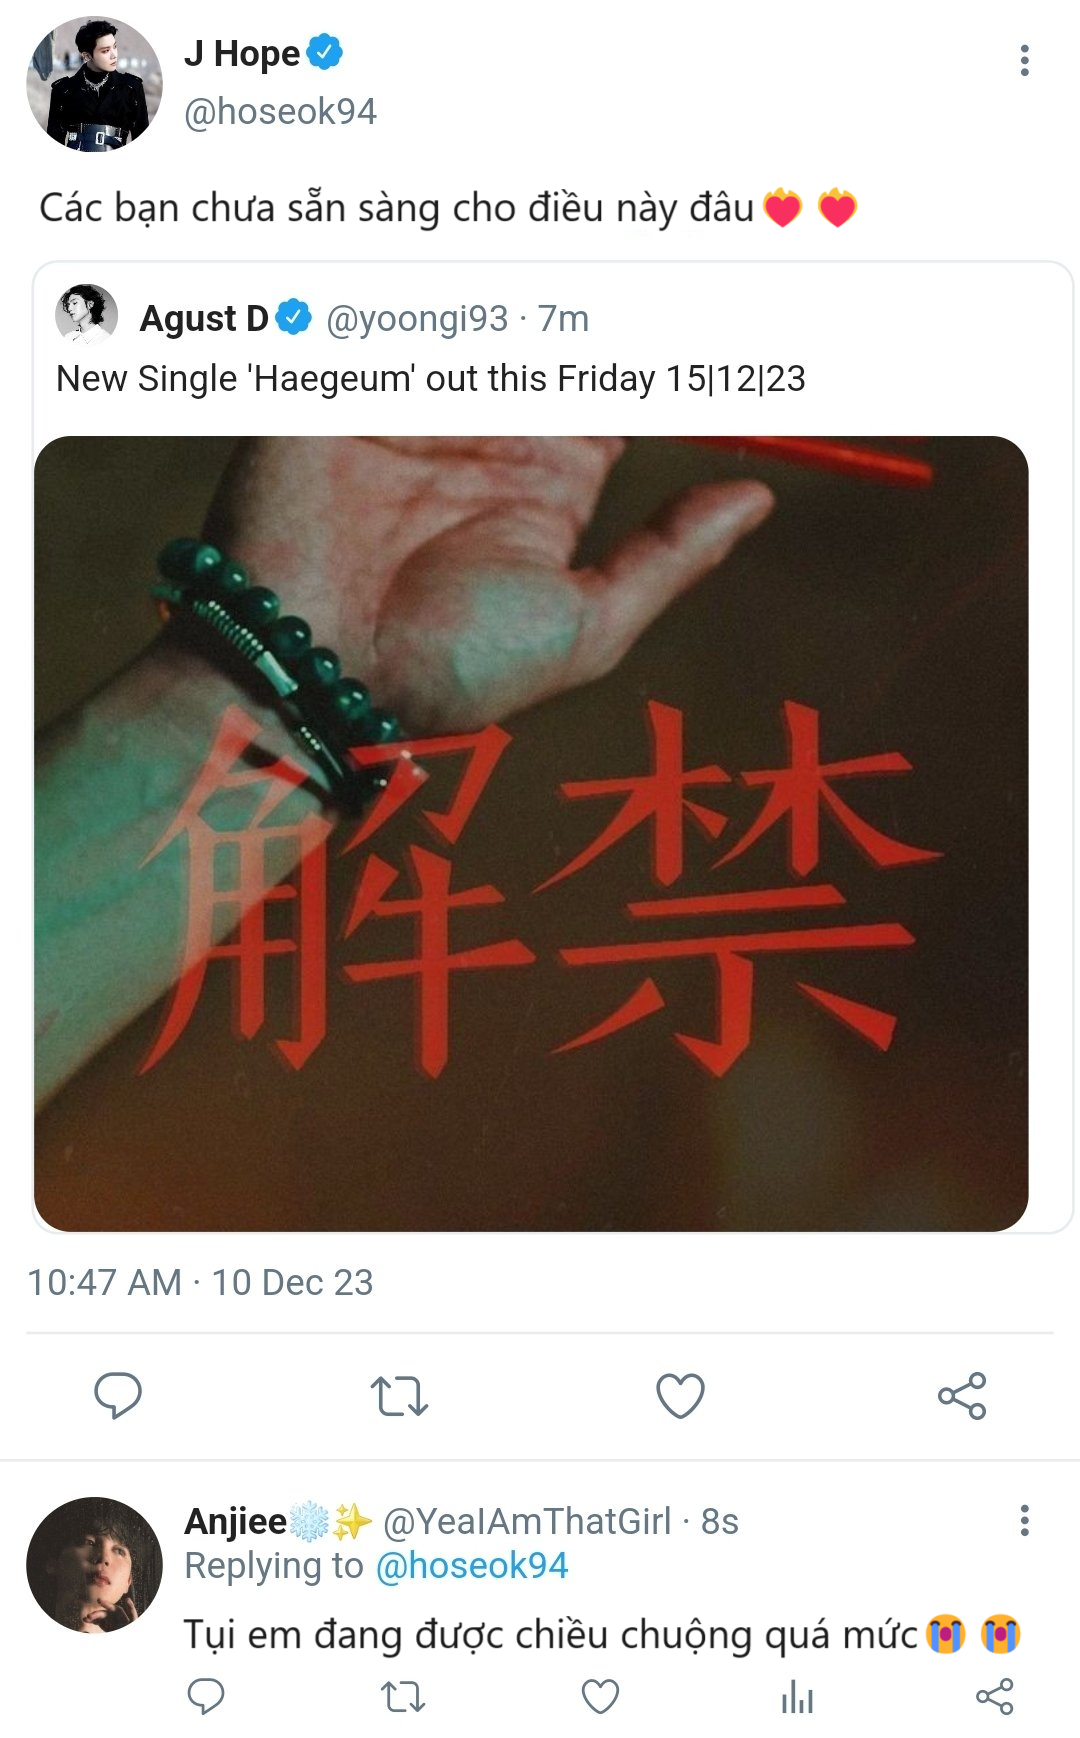
Task: Open Anjiee's profile avatar
Action: click(x=94, y=1565)
